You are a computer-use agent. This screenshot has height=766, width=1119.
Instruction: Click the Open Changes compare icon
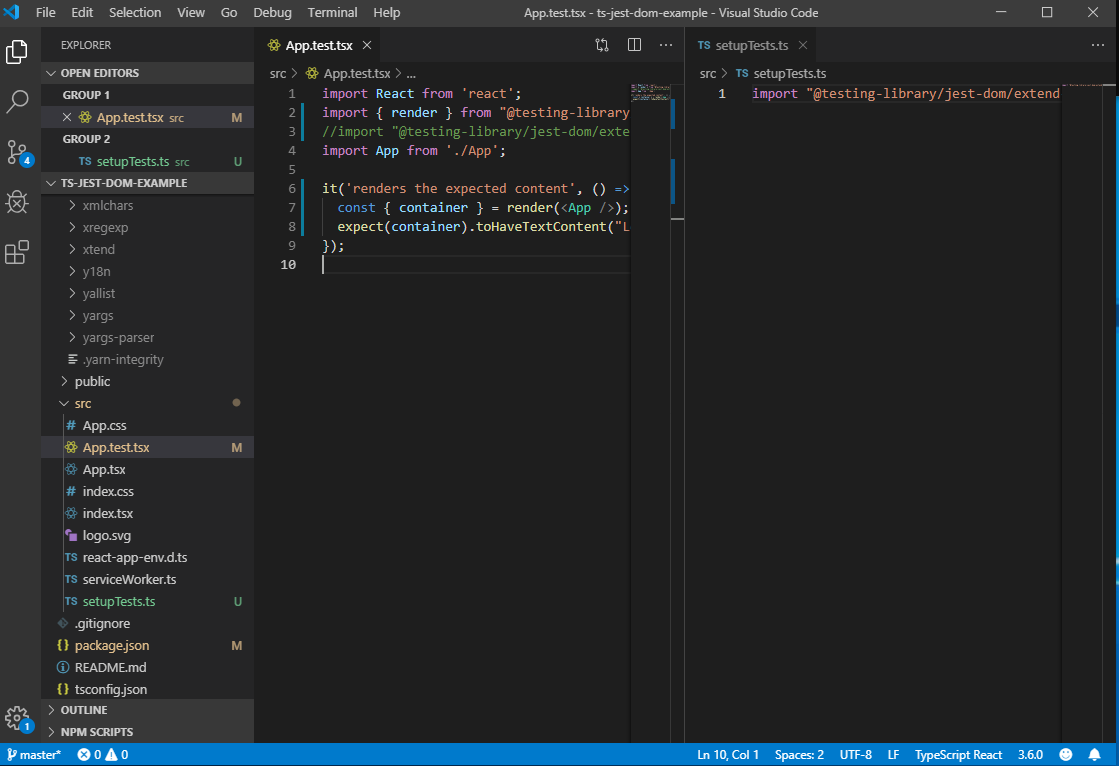(602, 45)
